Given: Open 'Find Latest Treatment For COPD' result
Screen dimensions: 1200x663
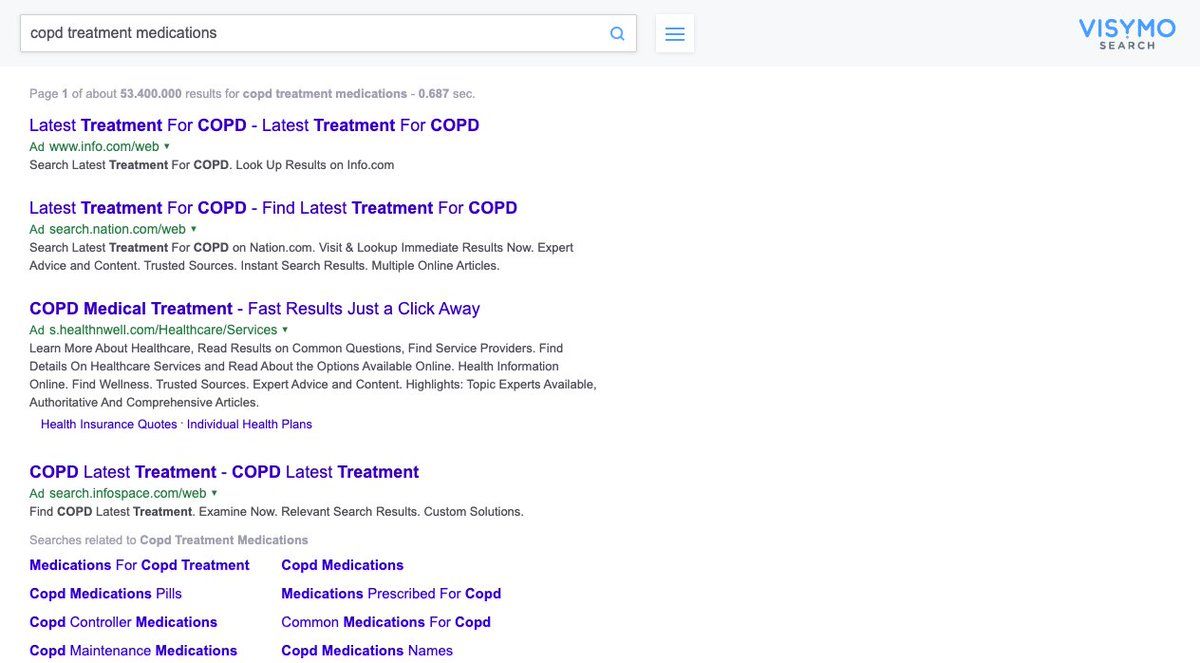Looking at the screenshot, I should pos(273,208).
